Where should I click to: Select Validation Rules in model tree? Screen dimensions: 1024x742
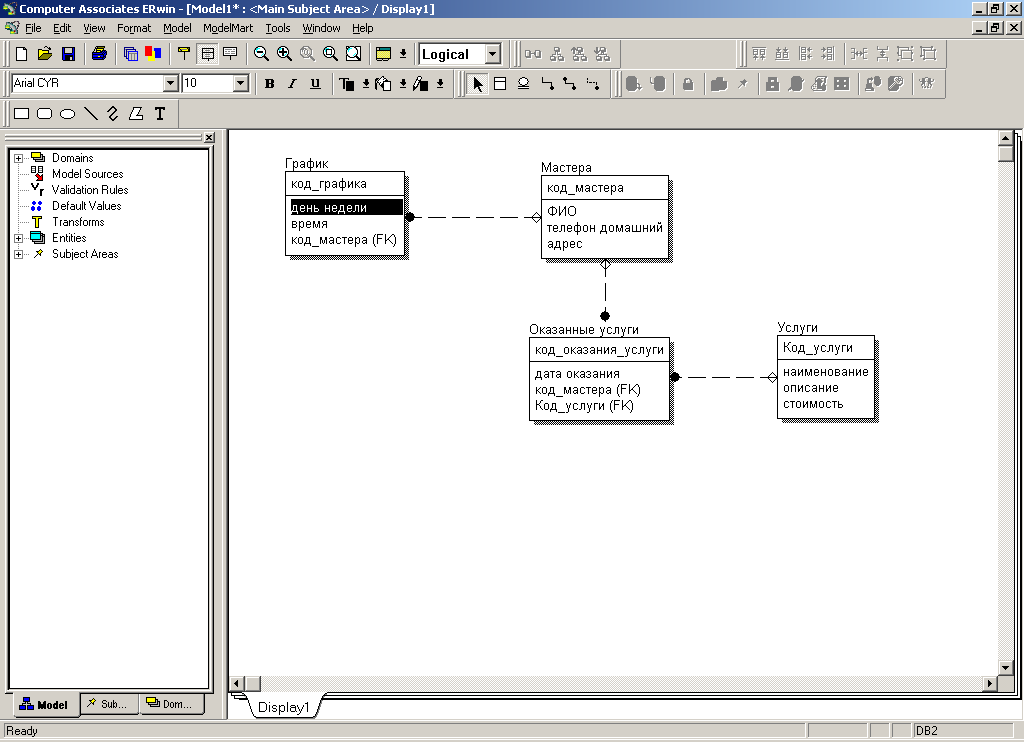pos(90,190)
